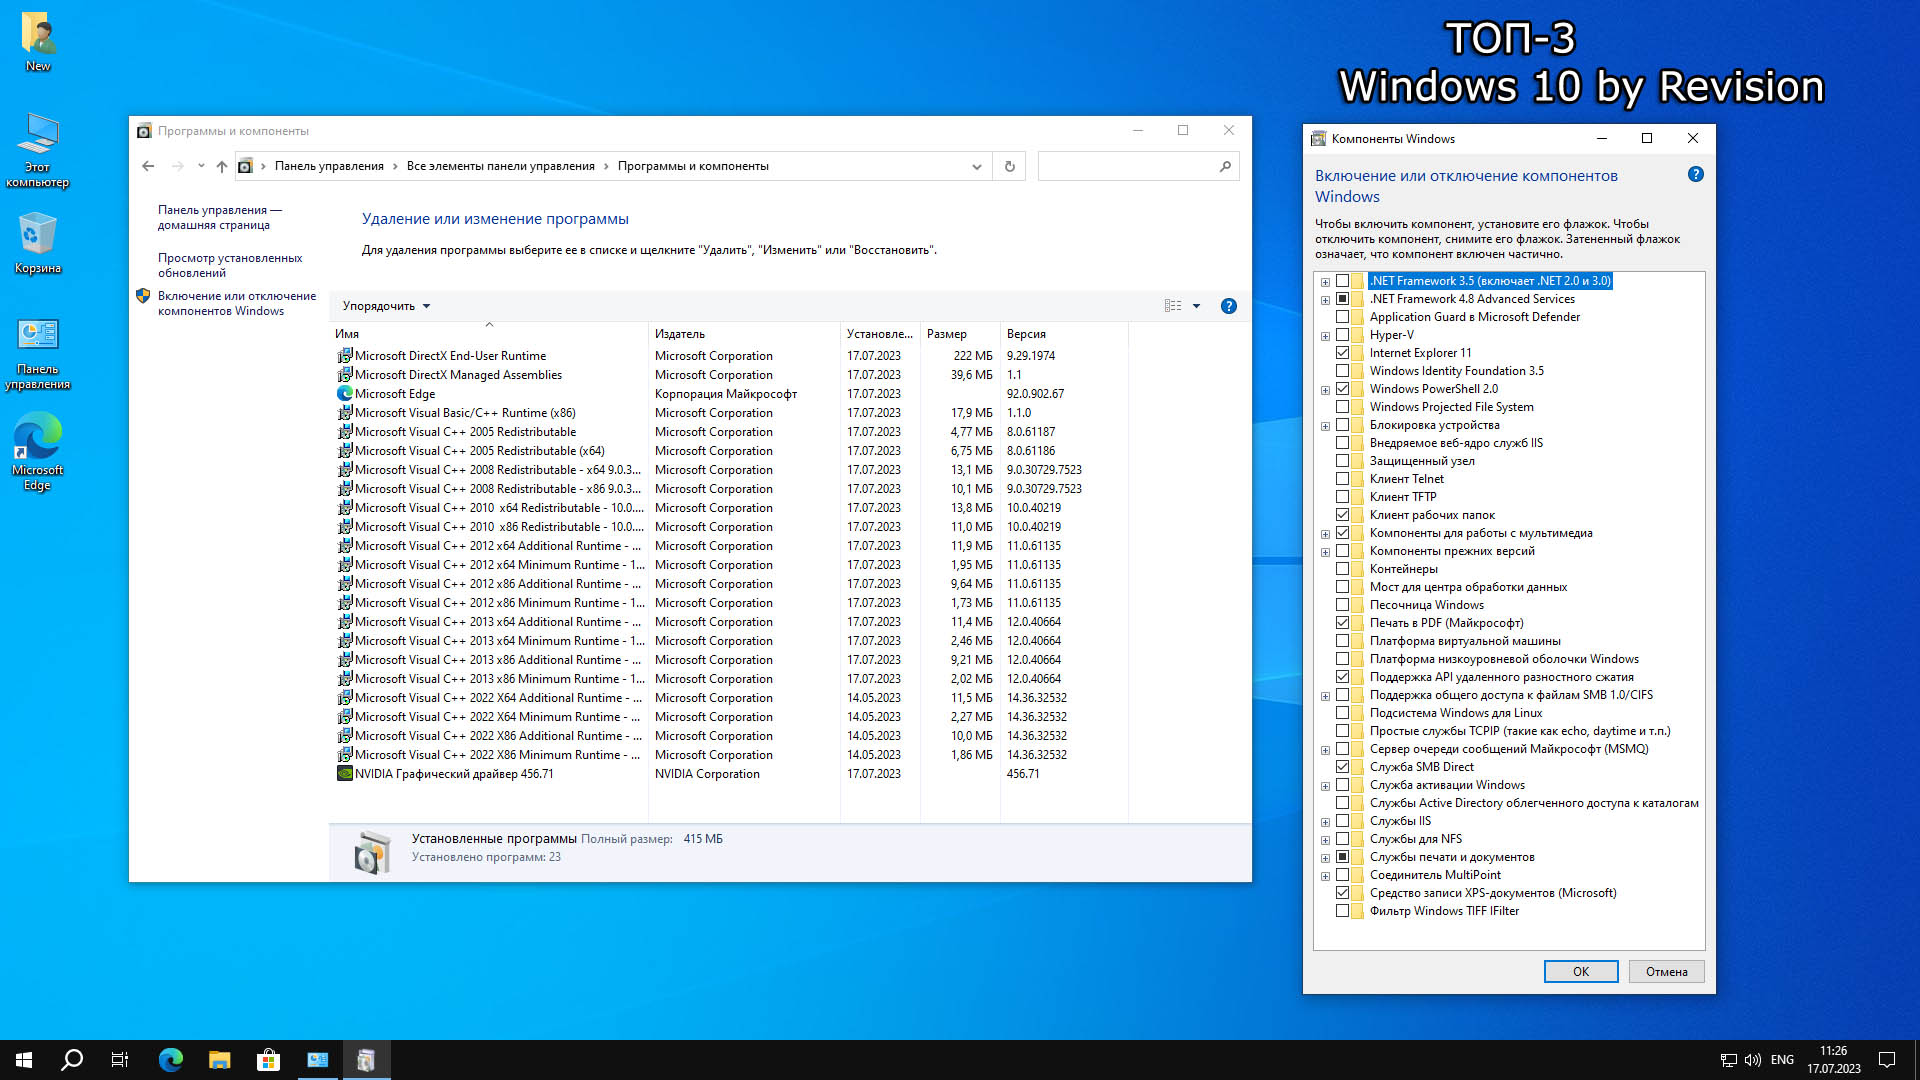
Task: Click help icon in Windows Components dialog
Action: coord(1695,174)
